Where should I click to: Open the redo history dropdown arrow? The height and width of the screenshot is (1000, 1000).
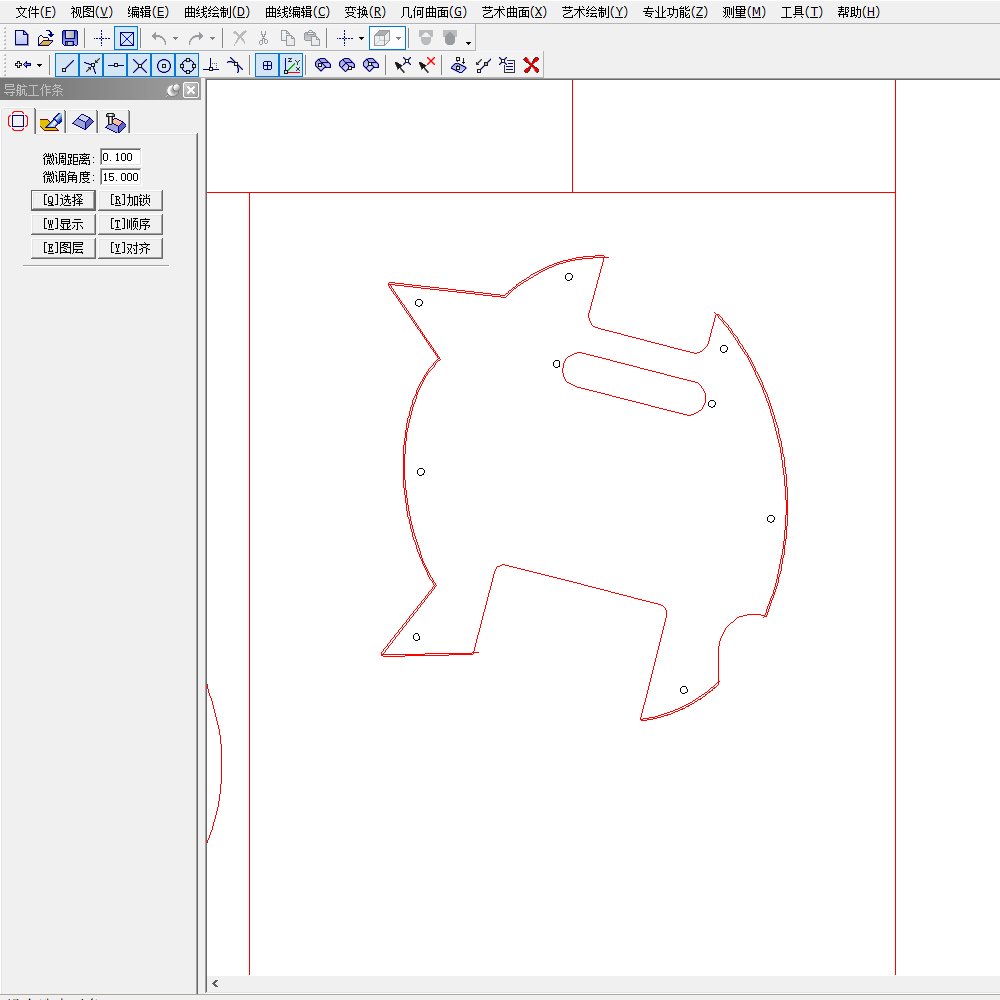point(212,38)
